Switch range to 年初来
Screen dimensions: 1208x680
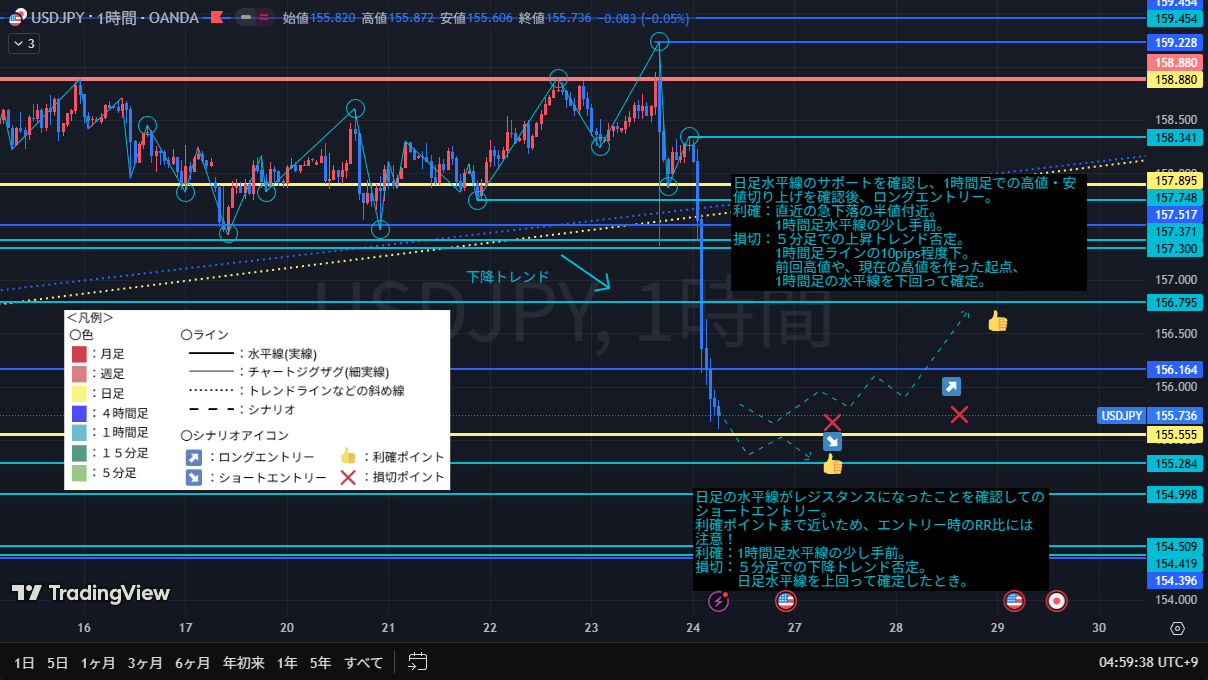(243, 662)
